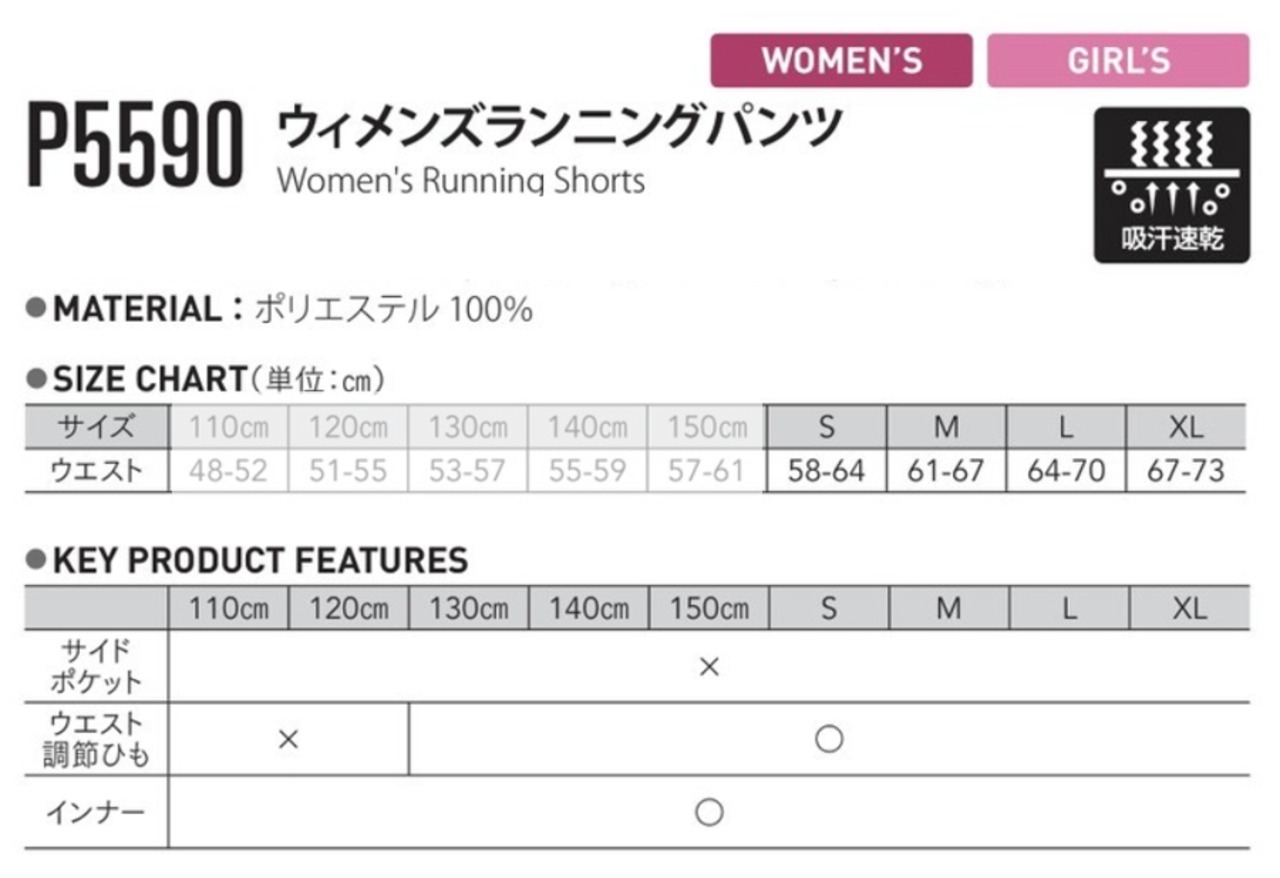
Task: Click the サイドポケット row label
Action: tap(96, 667)
